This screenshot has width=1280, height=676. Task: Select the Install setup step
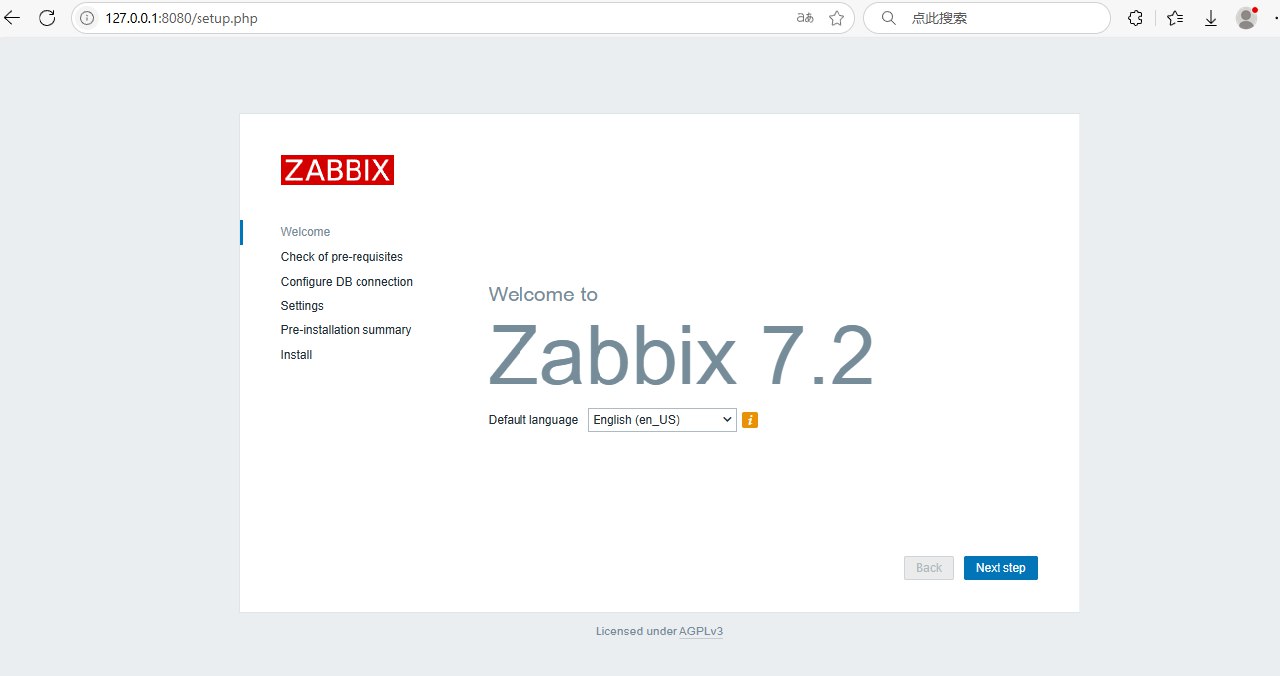point(296,355)
